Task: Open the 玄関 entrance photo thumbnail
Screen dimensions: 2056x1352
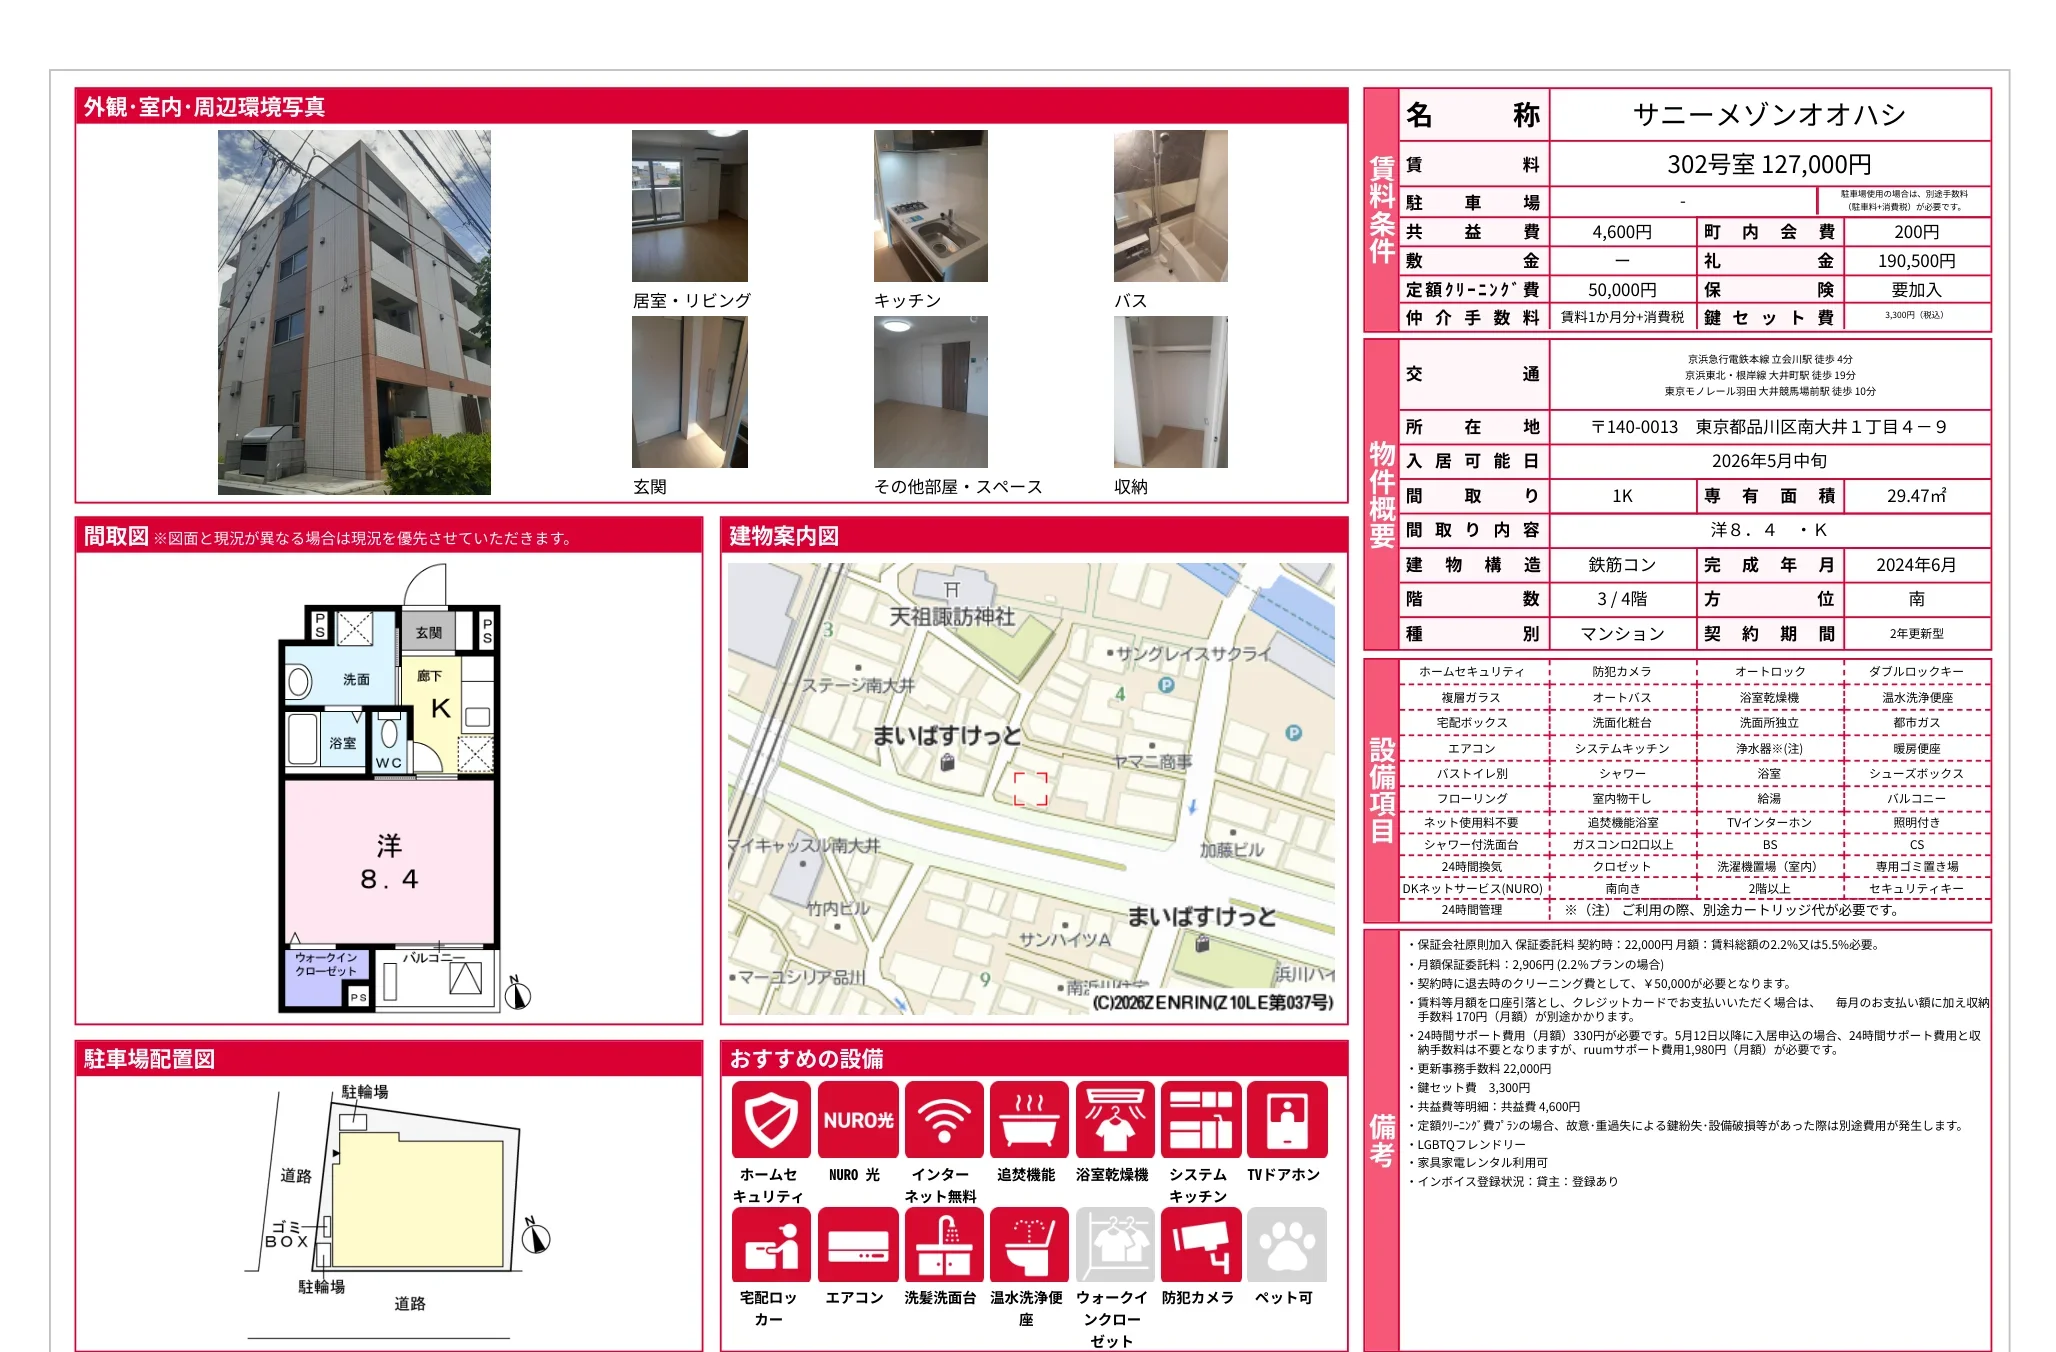Action: pos(689,392)
